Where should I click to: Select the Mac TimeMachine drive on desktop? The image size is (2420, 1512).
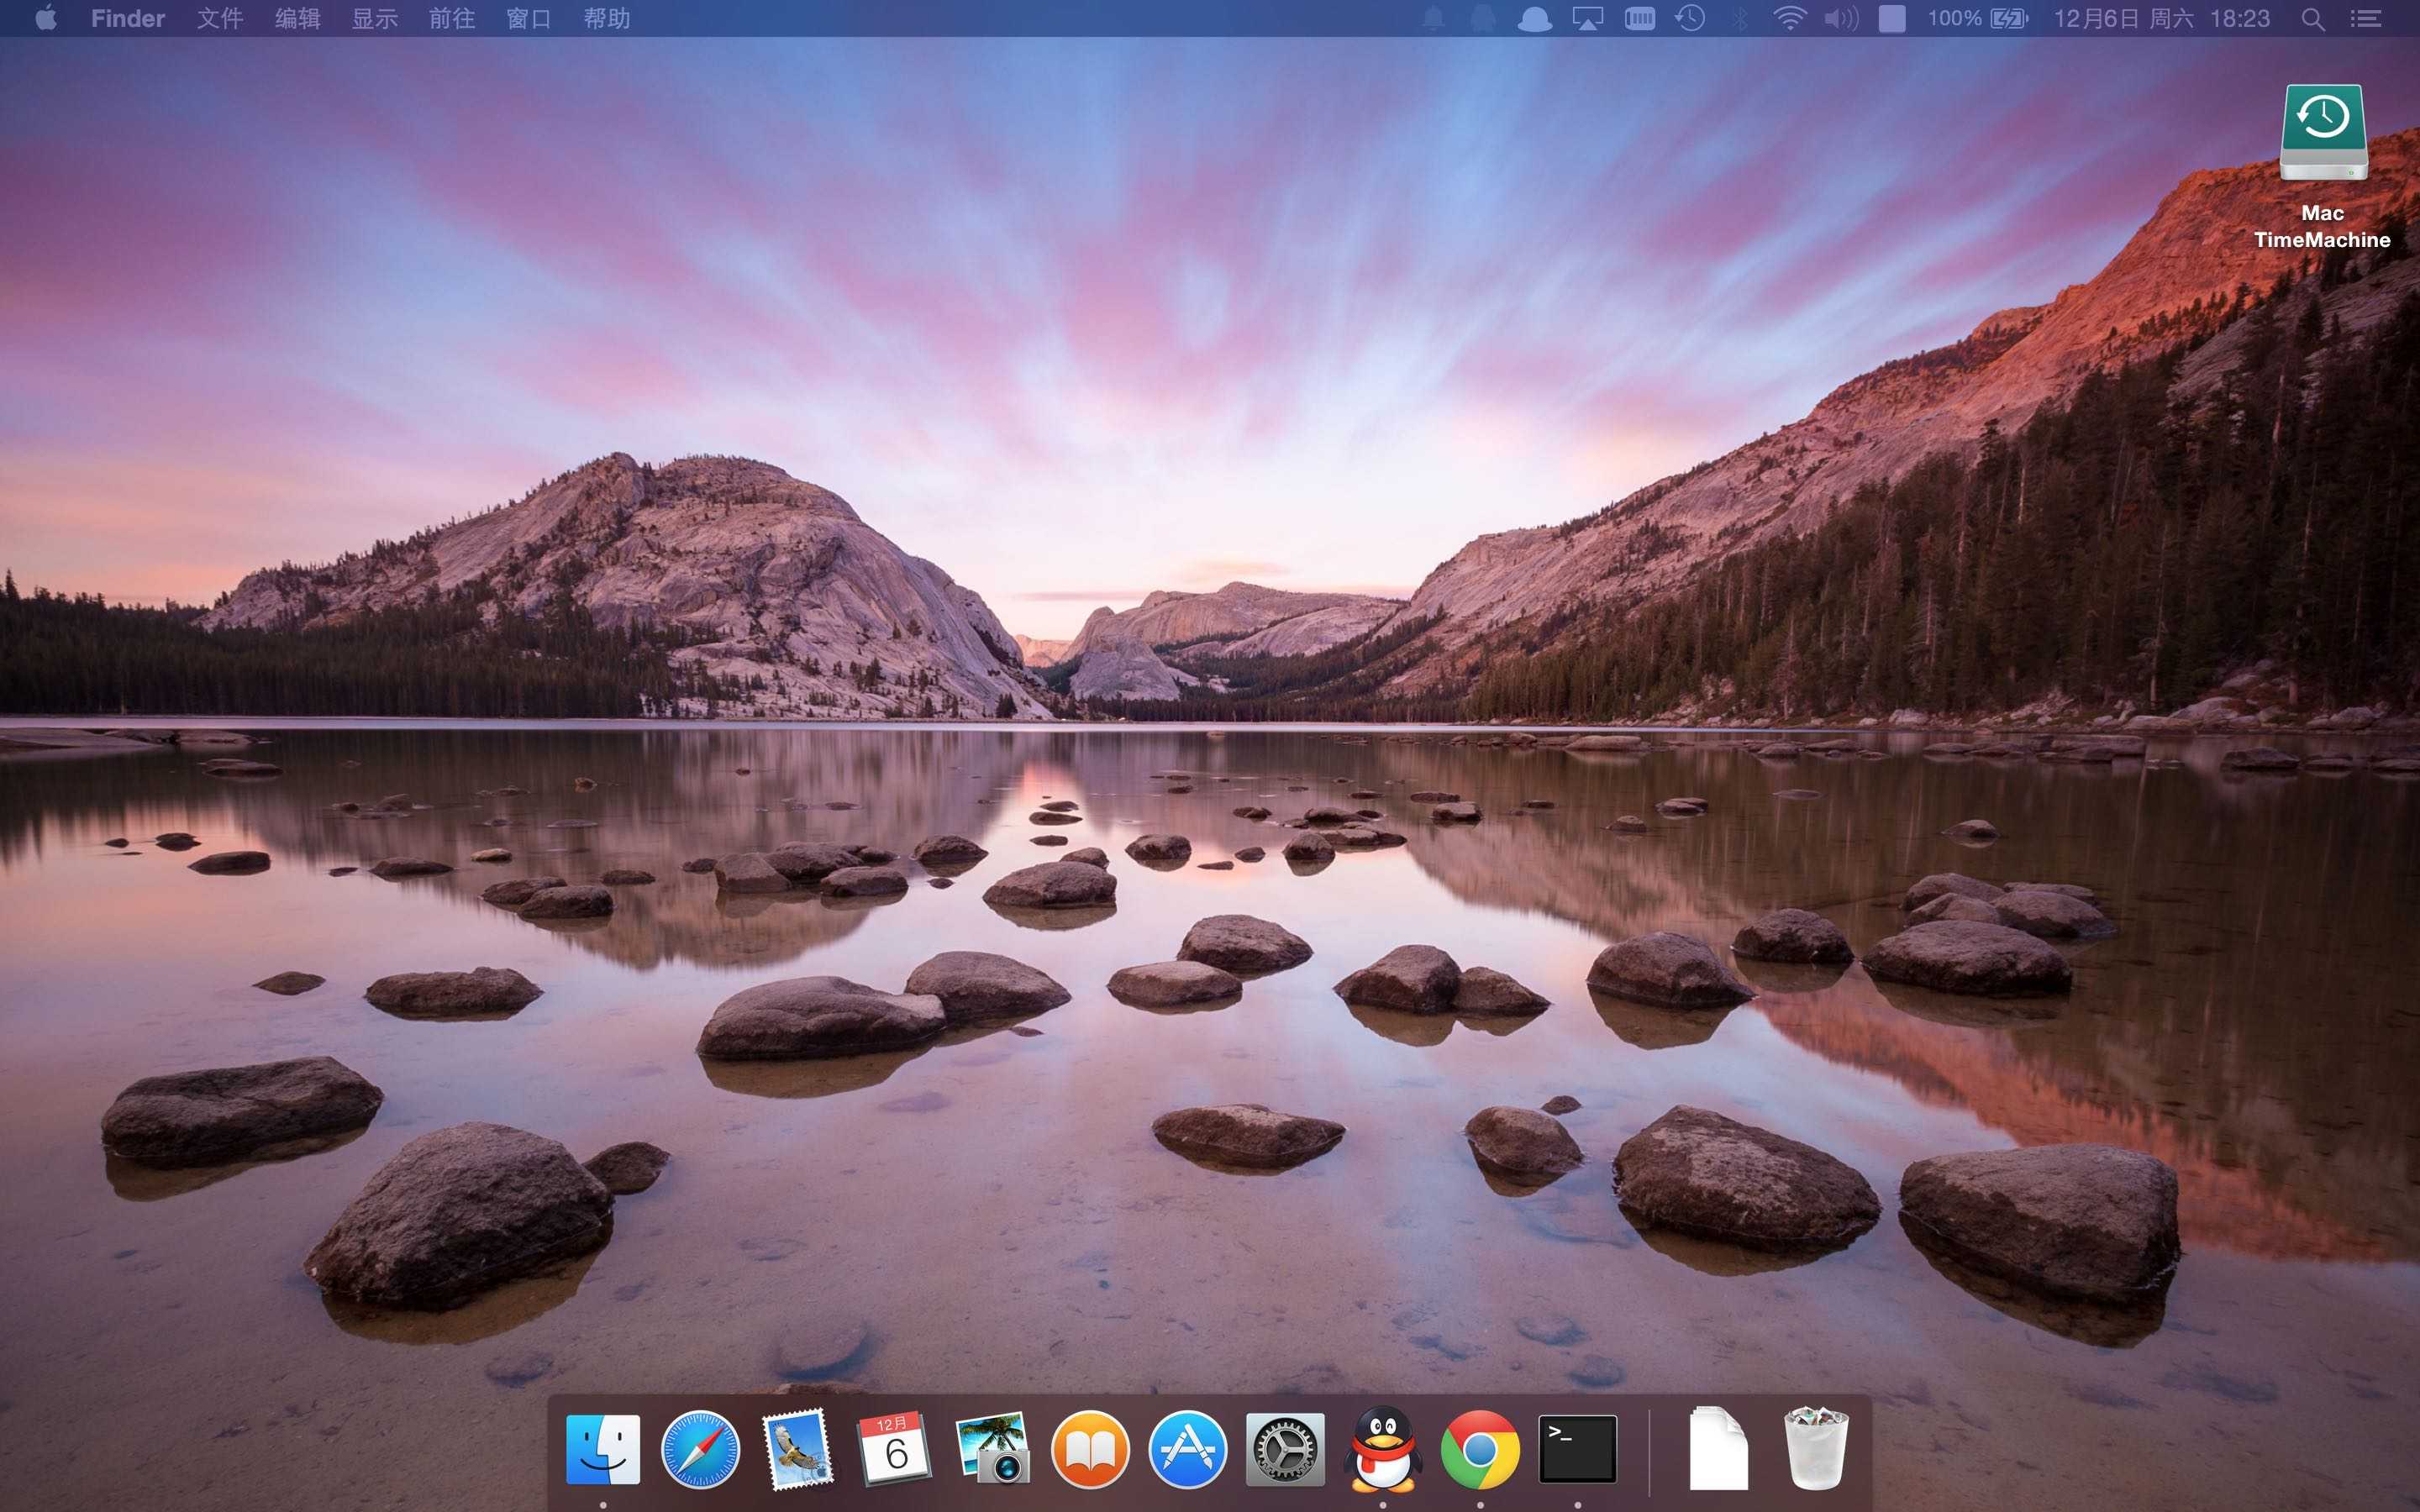(2322, 135)
